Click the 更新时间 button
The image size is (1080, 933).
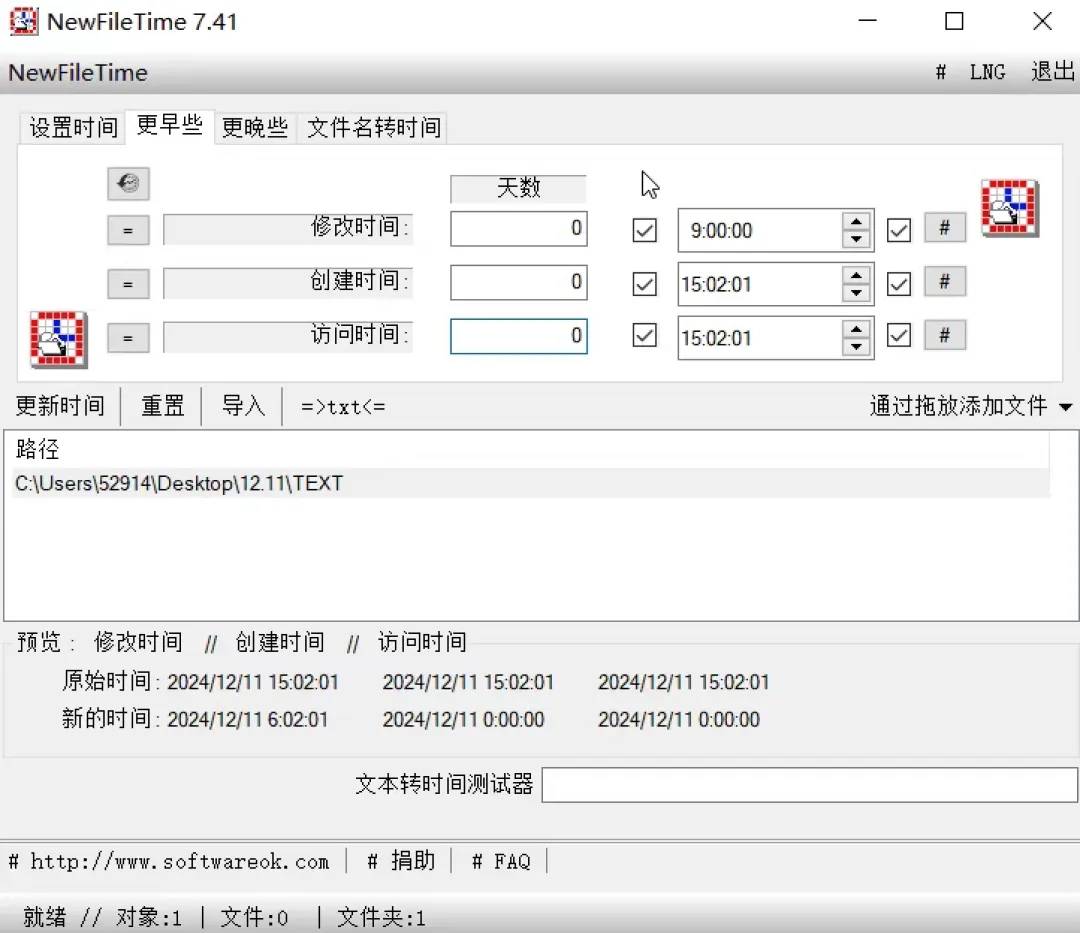point(61,406)
